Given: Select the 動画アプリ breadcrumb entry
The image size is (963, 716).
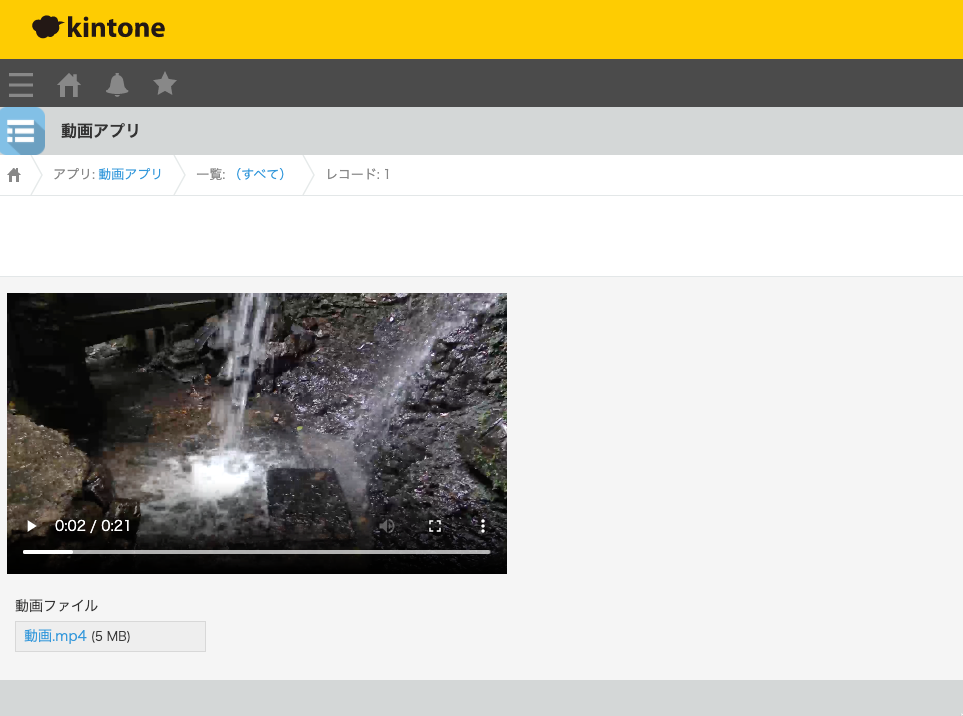Looking at the screenshot, I should (129, 174).
